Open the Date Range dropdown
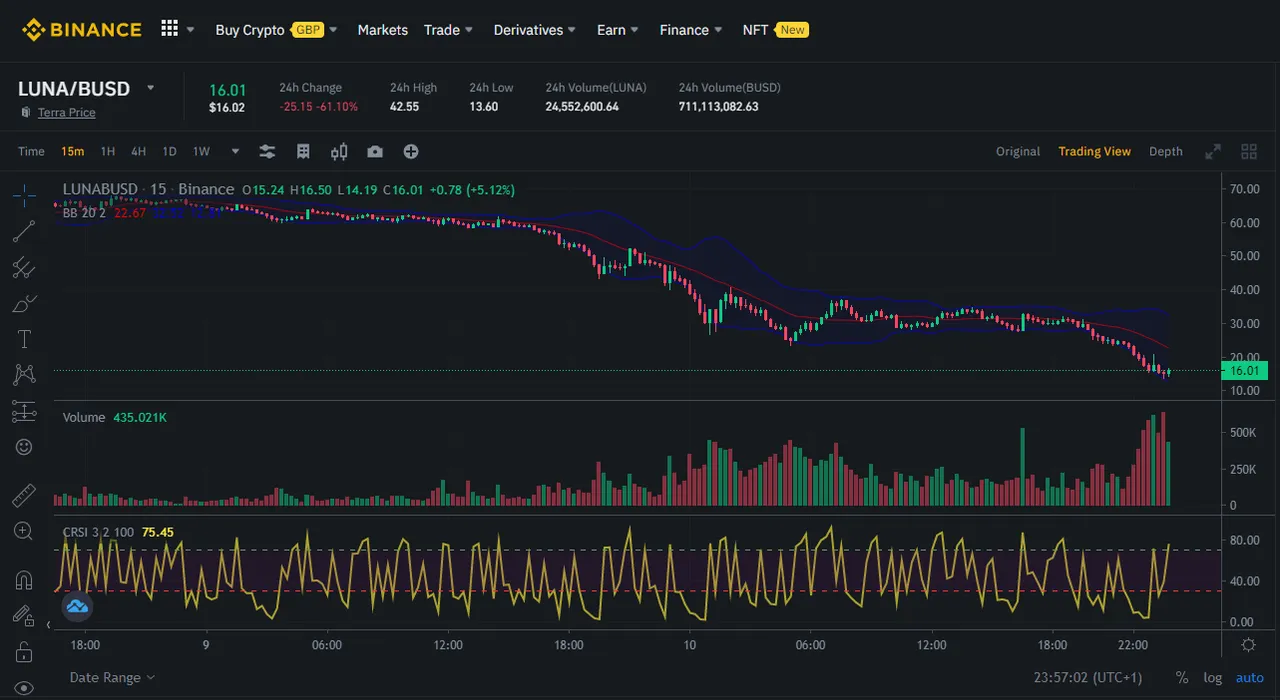 112,677
